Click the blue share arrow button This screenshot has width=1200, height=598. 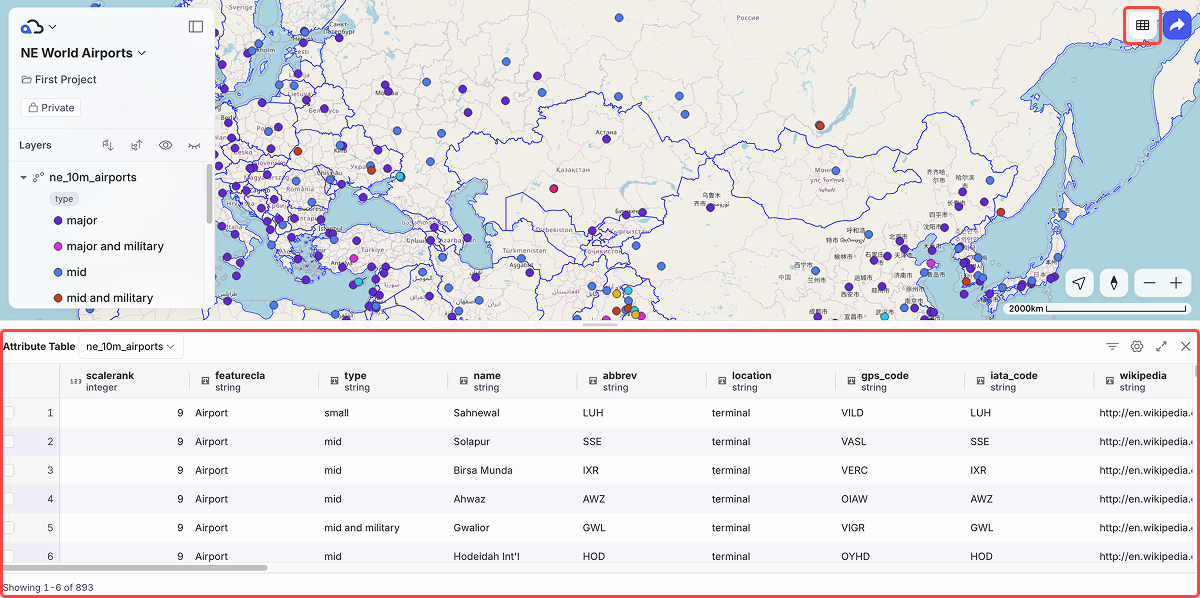click(x=1179, y=25)
